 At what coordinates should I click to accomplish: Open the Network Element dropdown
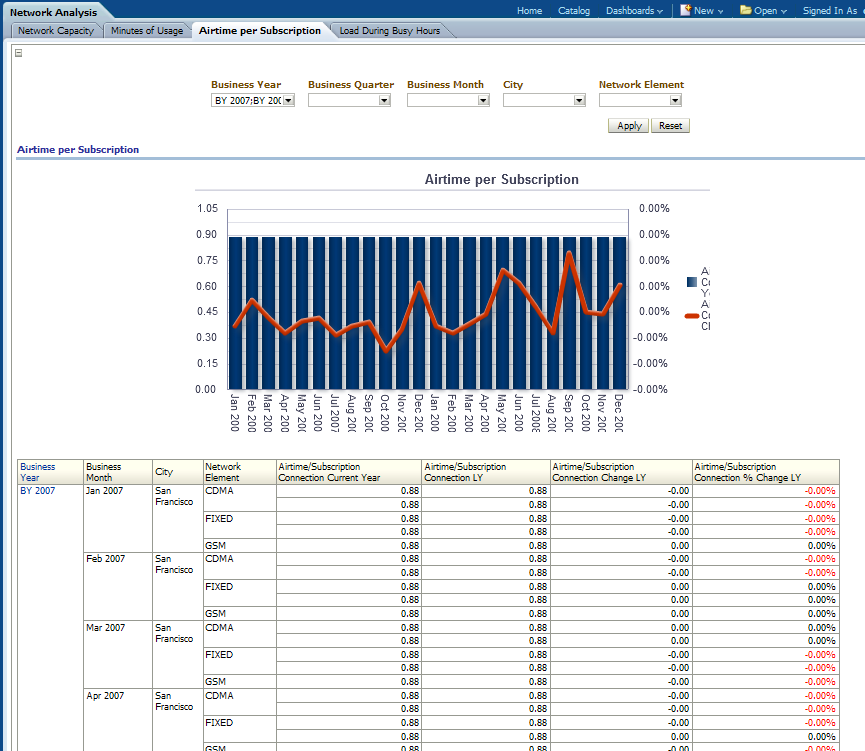click(675, 100)
